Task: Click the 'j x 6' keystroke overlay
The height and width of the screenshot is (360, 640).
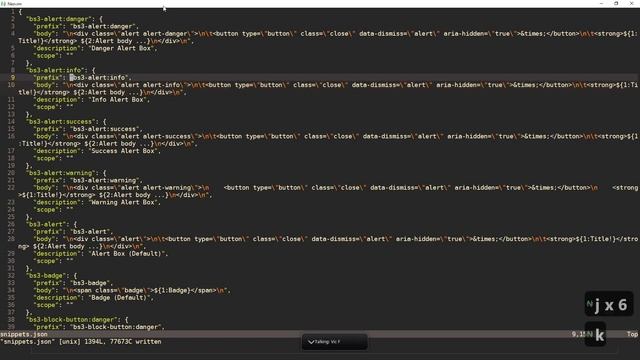Action: (609, 304)
